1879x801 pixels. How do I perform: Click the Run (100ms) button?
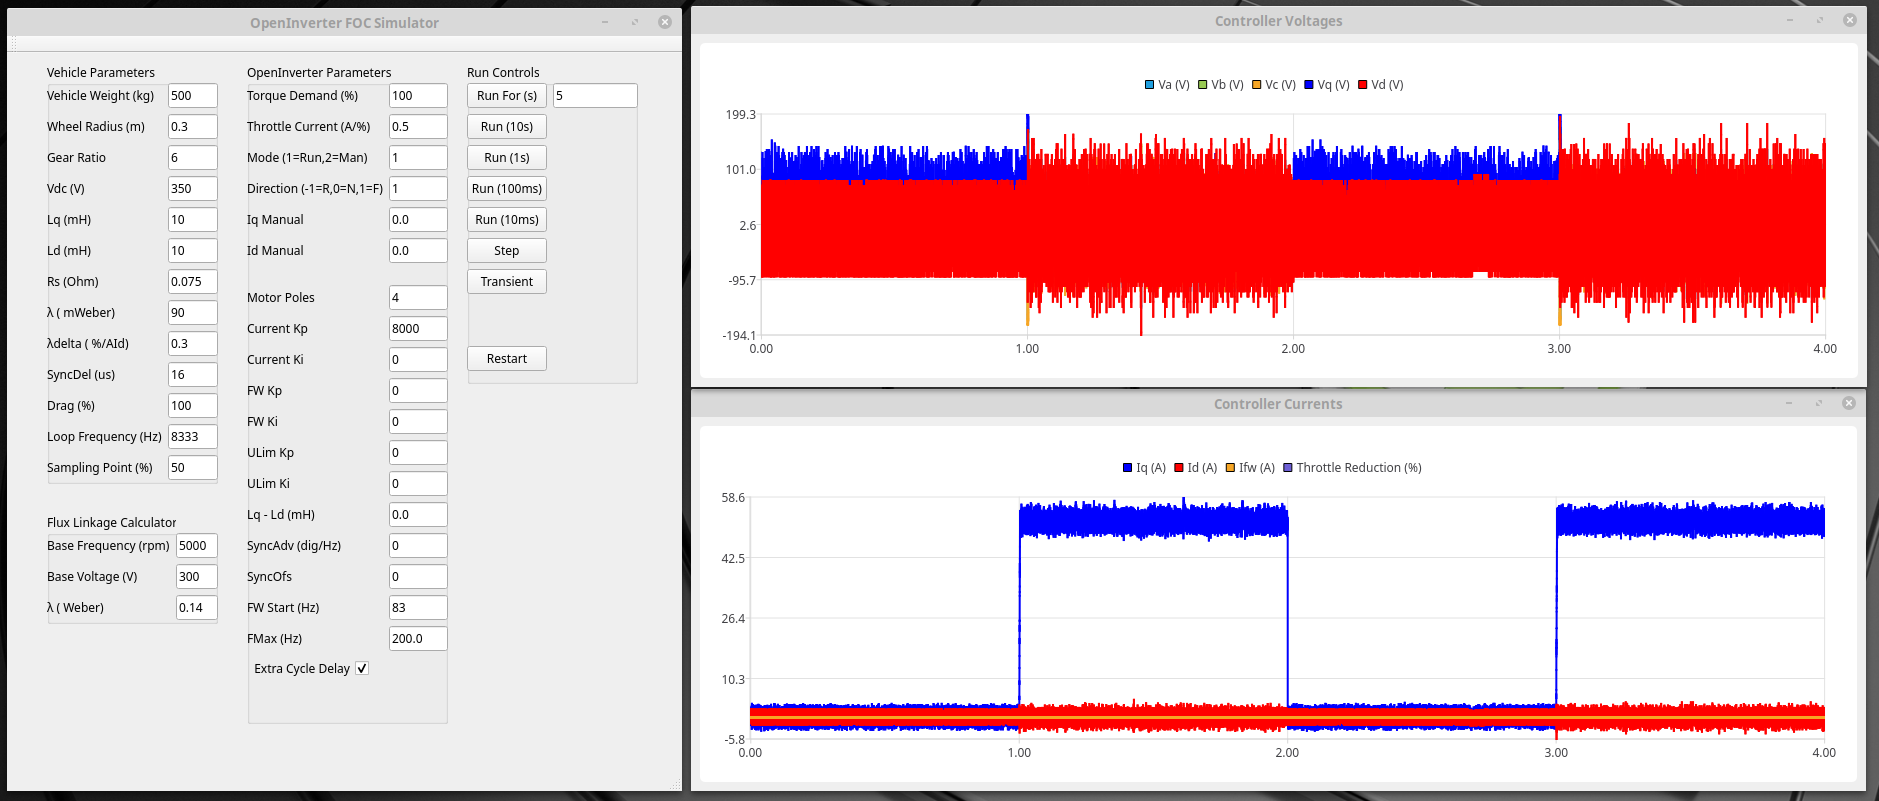[506, 189]
